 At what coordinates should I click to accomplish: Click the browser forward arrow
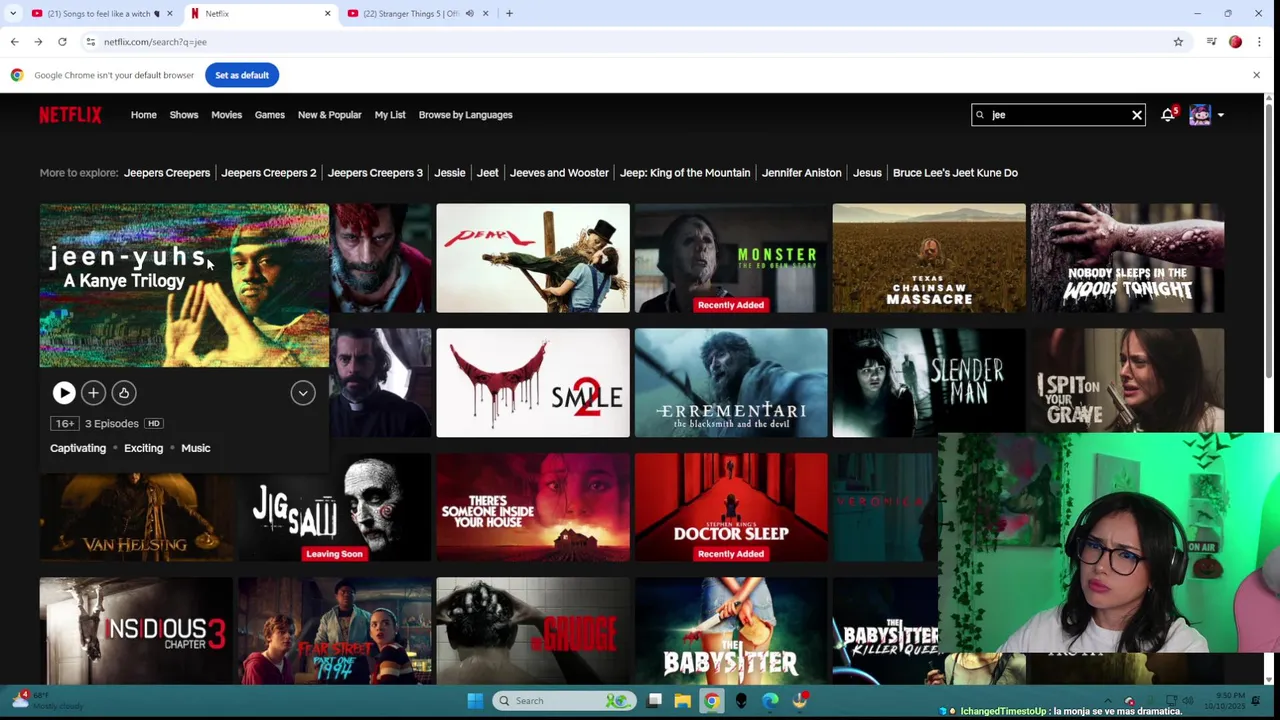38,42
